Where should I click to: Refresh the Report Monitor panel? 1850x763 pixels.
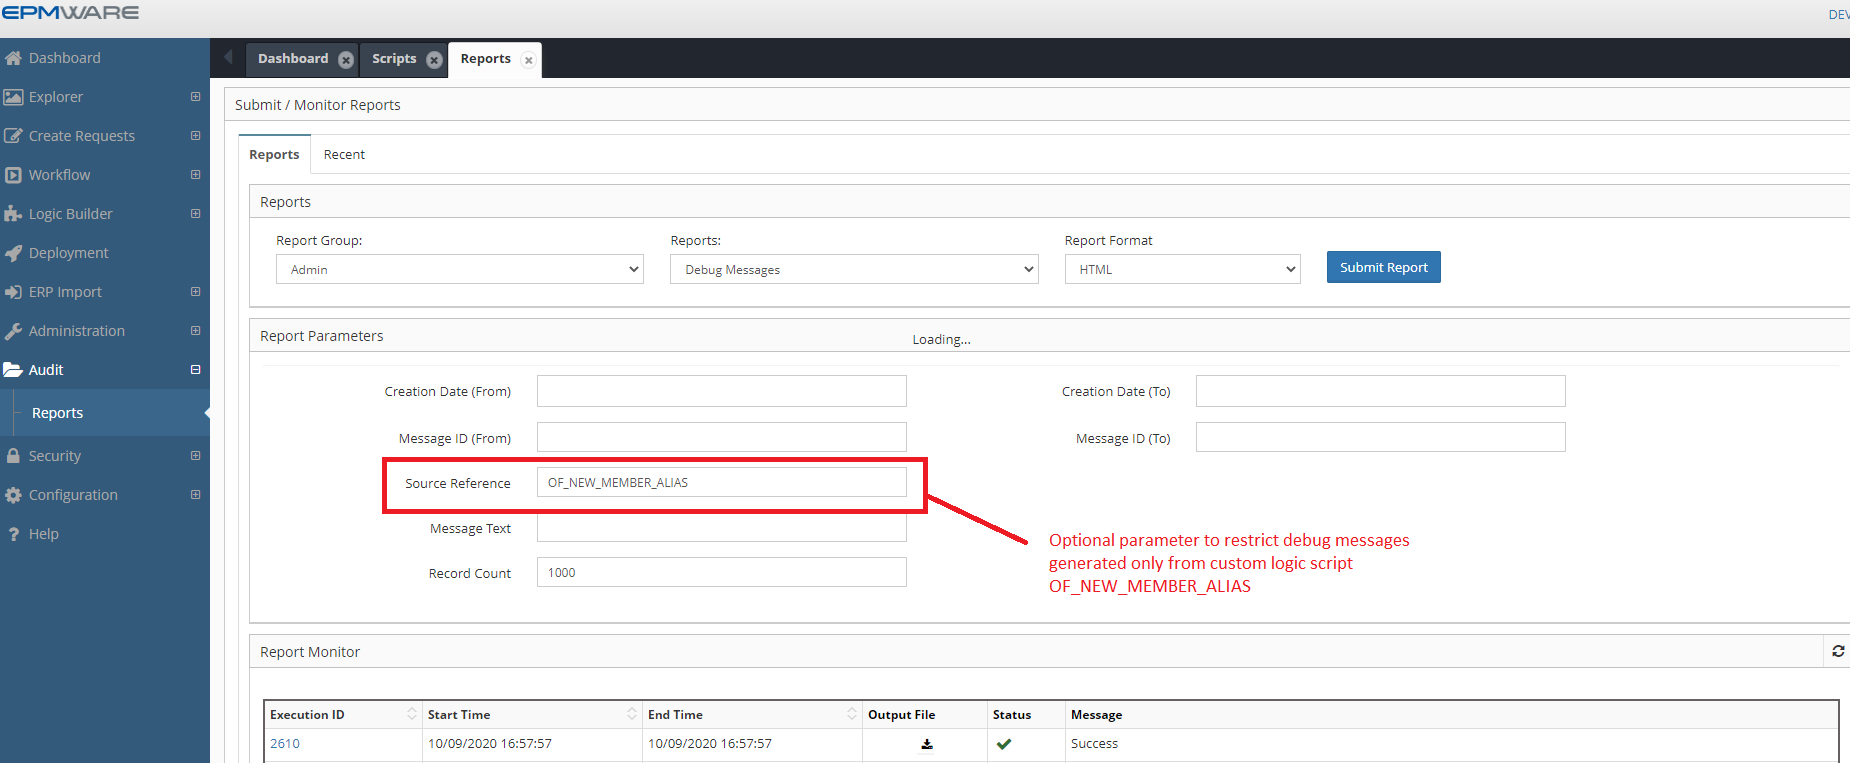(x=1838, y=651)
